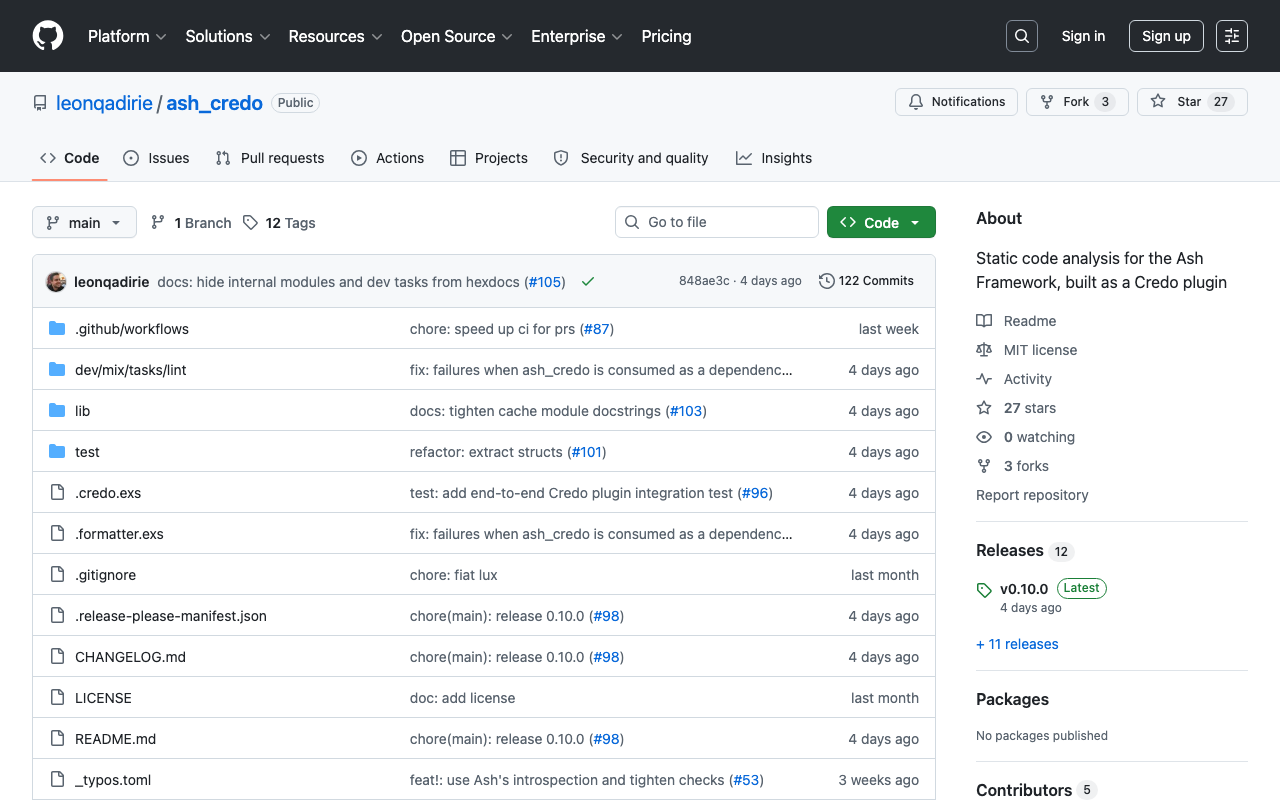This screenshot has height=800, width=1280.
Task: Open commit hash 848ae3c
Action: tap(704, 281)
